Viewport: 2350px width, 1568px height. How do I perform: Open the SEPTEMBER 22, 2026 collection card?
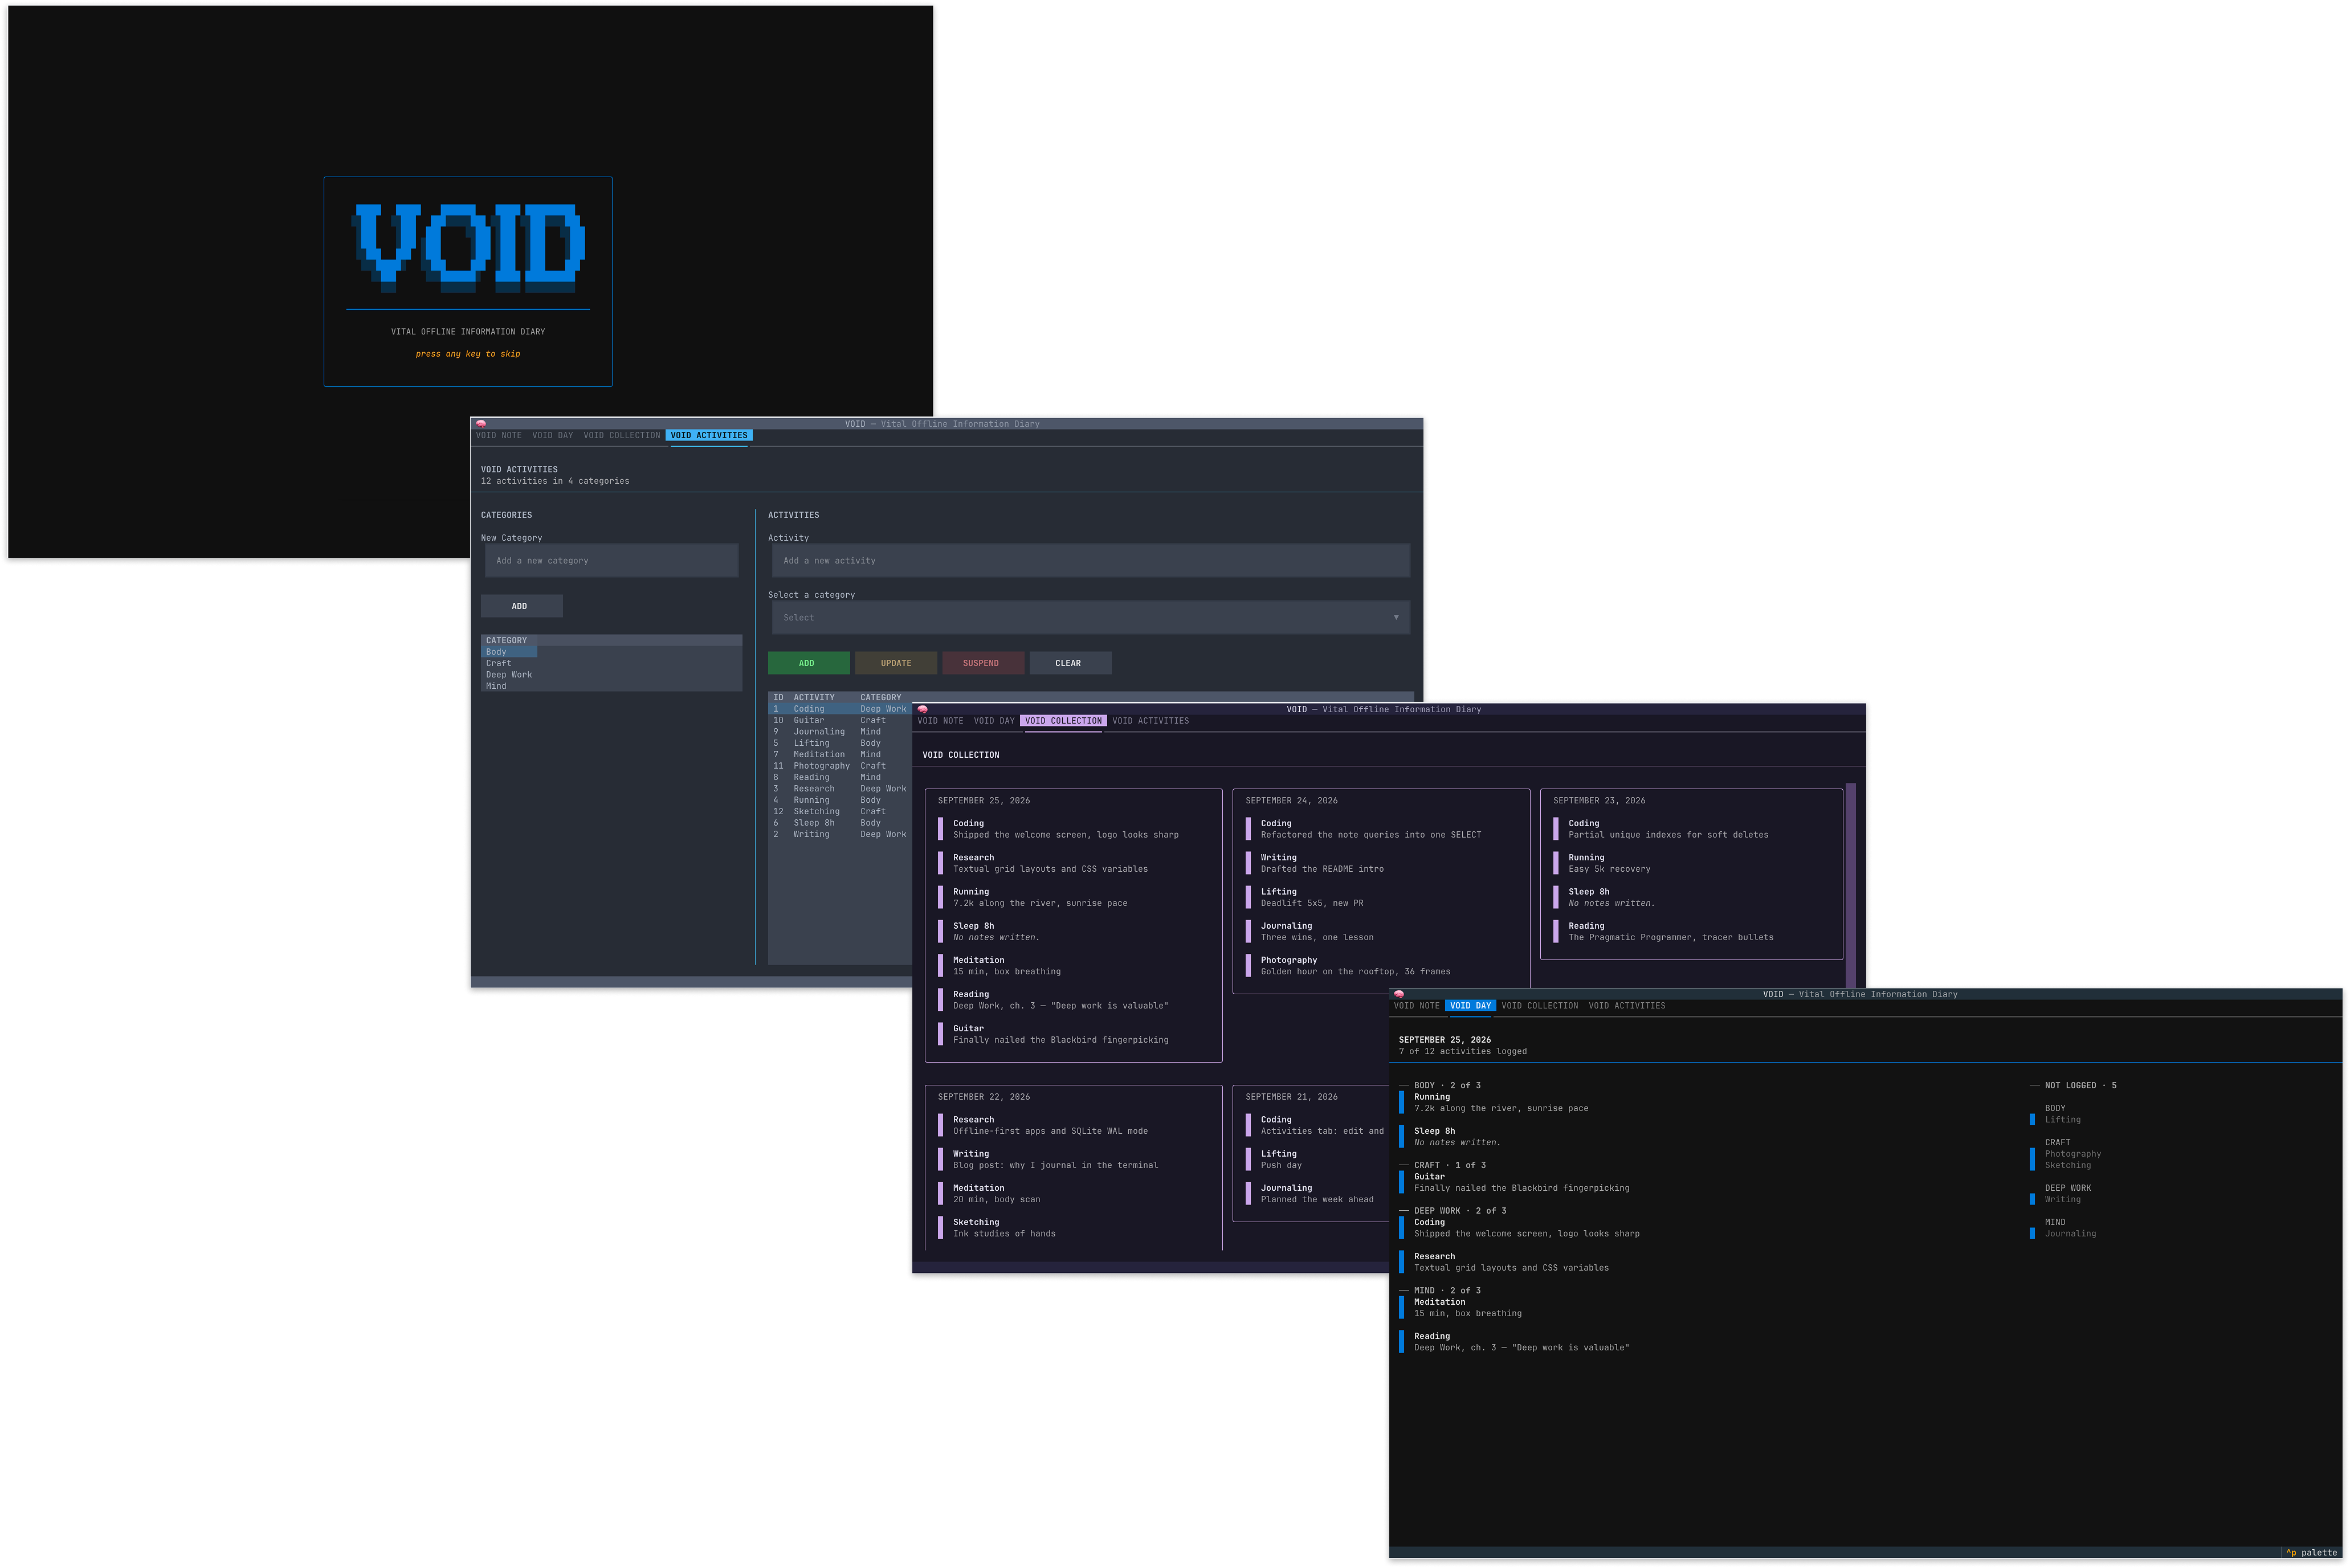(1073, 1167)
